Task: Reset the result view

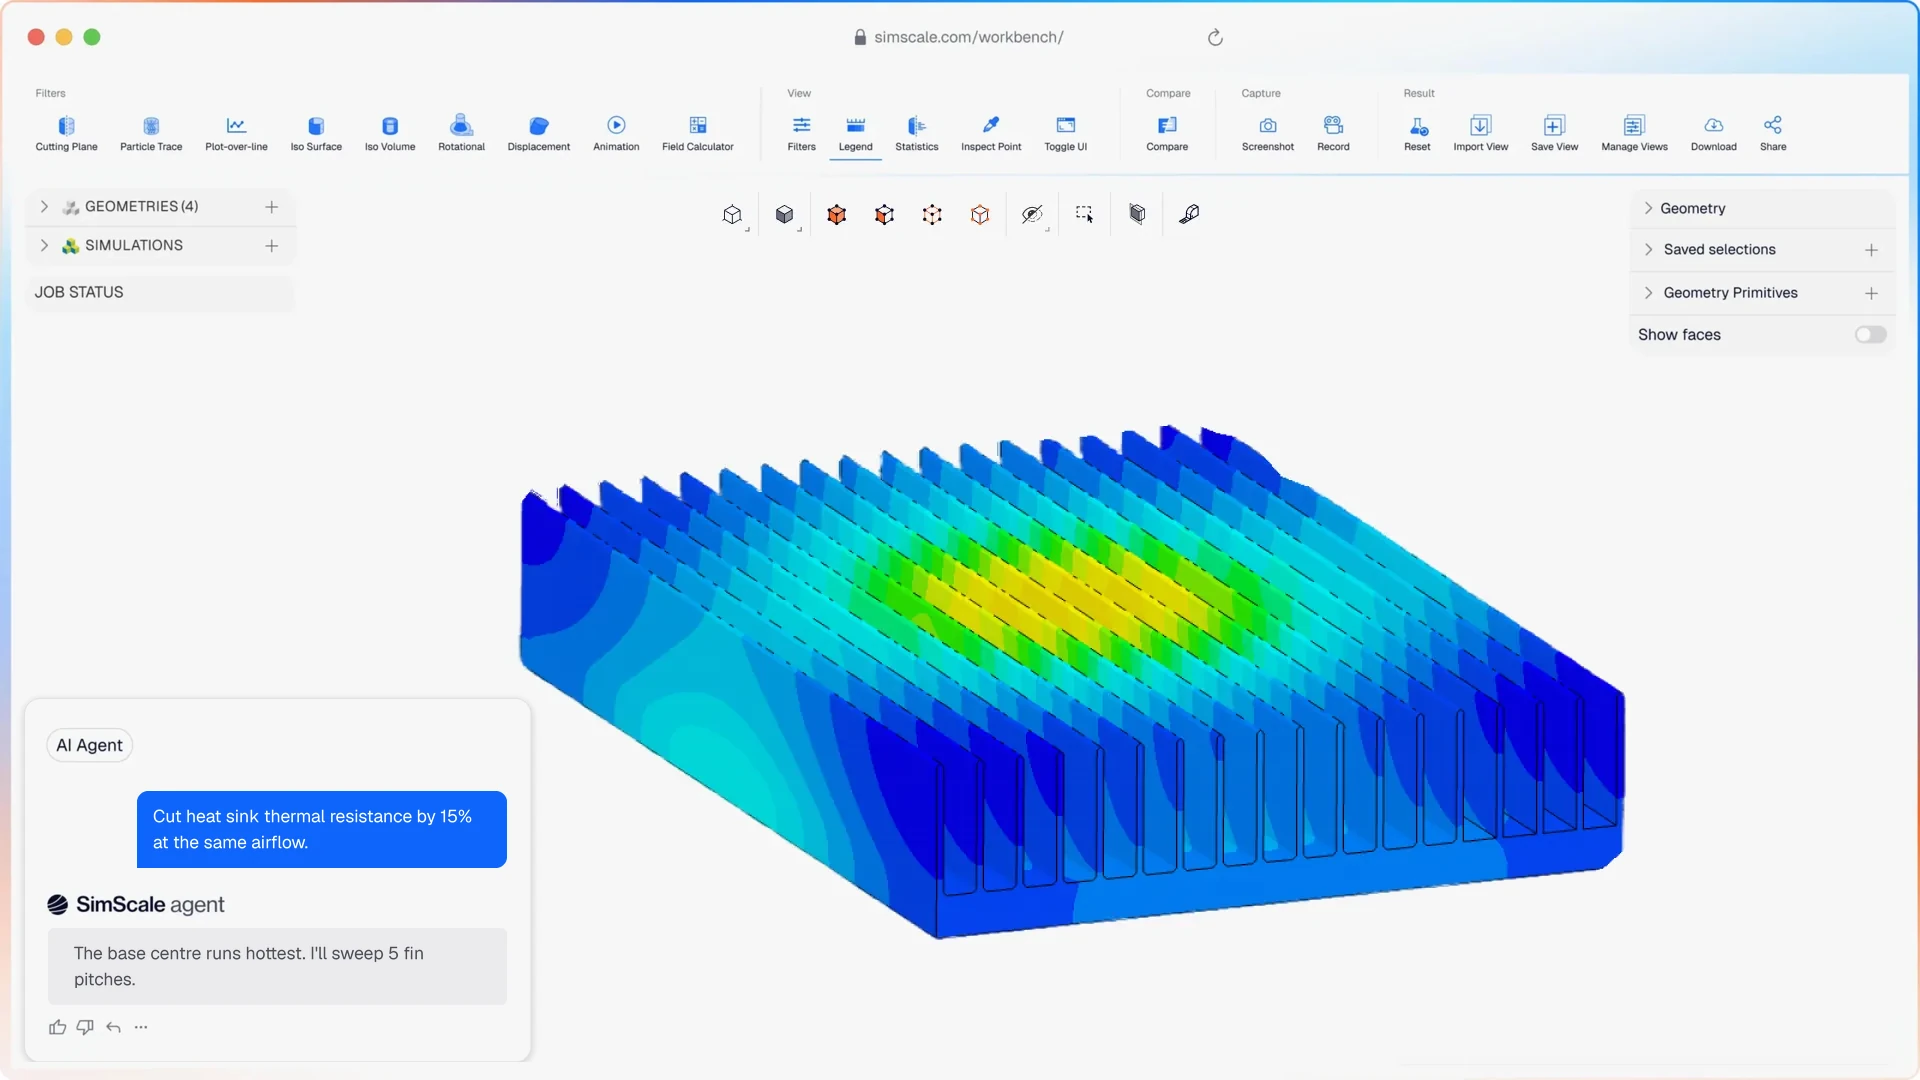Action: pyautogui.click(x=1417, y=133)
